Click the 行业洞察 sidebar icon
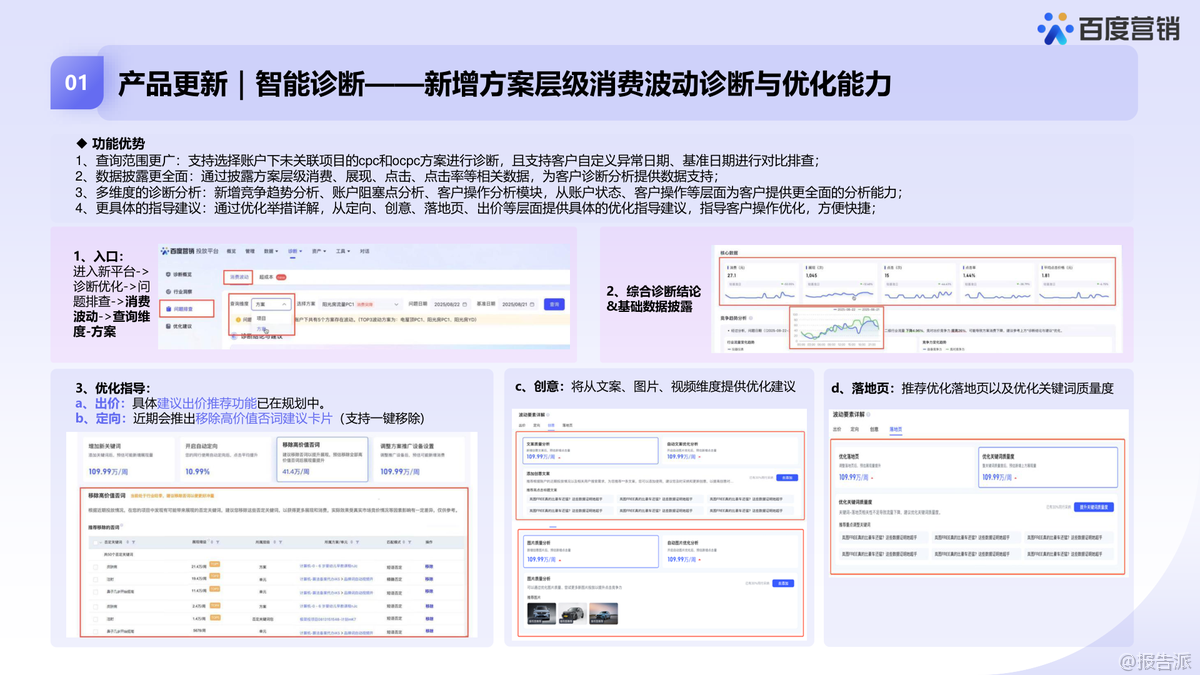1200x675 pixels. 167,290
